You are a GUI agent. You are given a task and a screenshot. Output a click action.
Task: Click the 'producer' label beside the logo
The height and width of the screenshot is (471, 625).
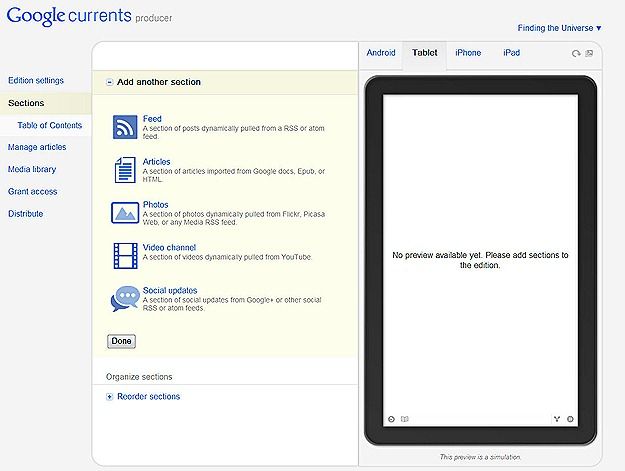154,18
